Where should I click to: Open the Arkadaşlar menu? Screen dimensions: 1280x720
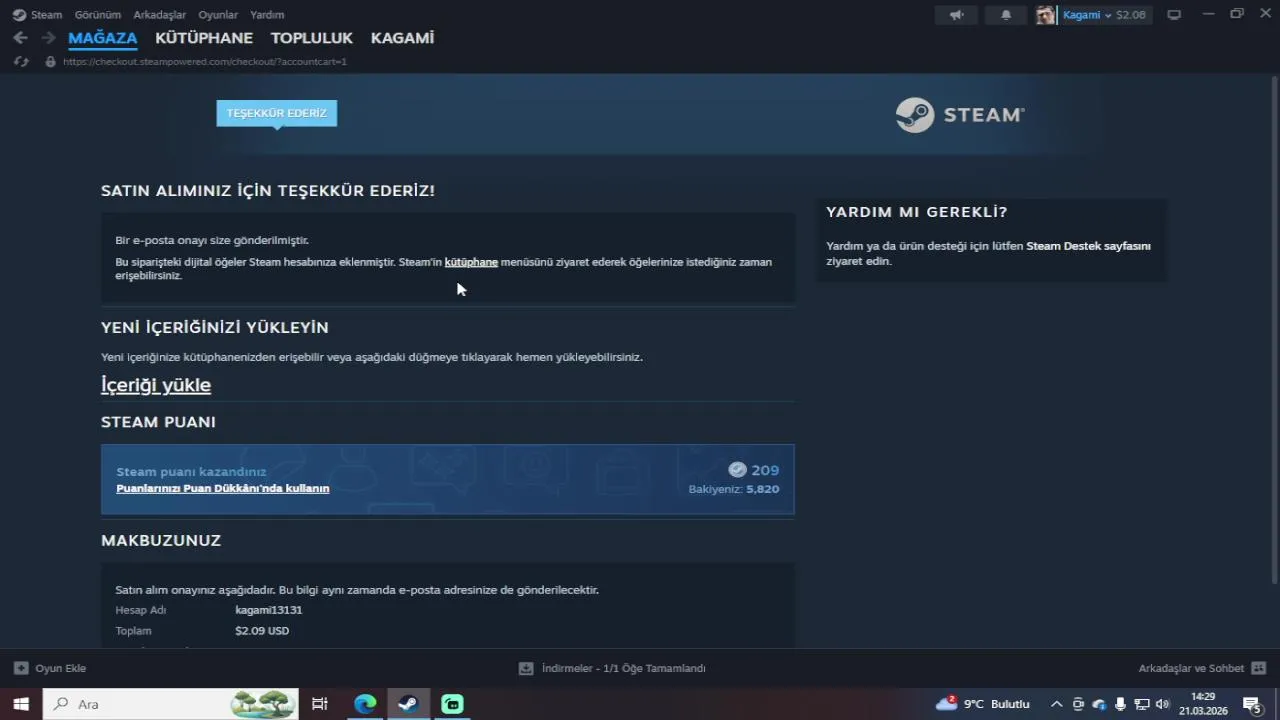click(x=159, y=15)
